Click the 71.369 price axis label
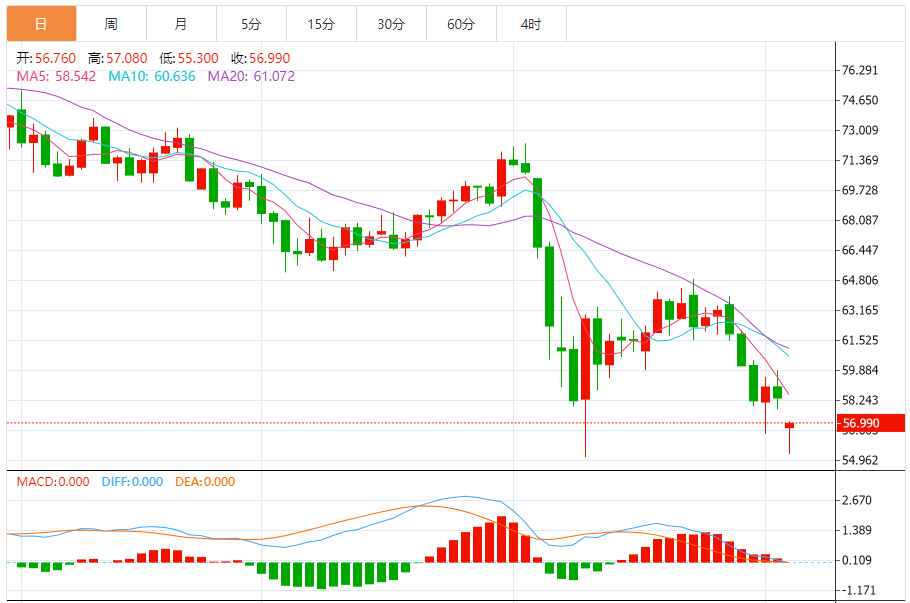The width and height of the screenshot is (910, 603). pos(860,160)
